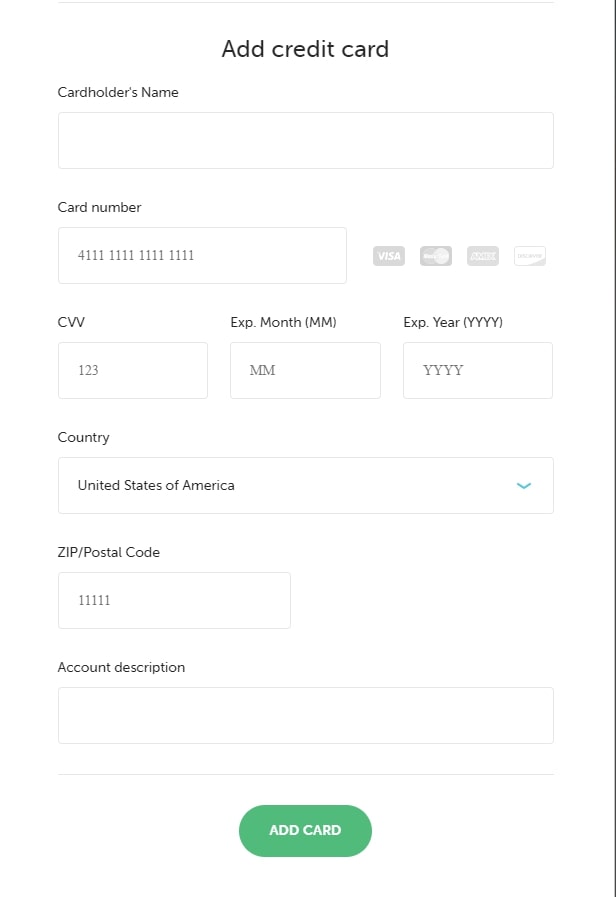
Task: Click the Exp. Year YYYY field
Action: click(x=478, y=370)
